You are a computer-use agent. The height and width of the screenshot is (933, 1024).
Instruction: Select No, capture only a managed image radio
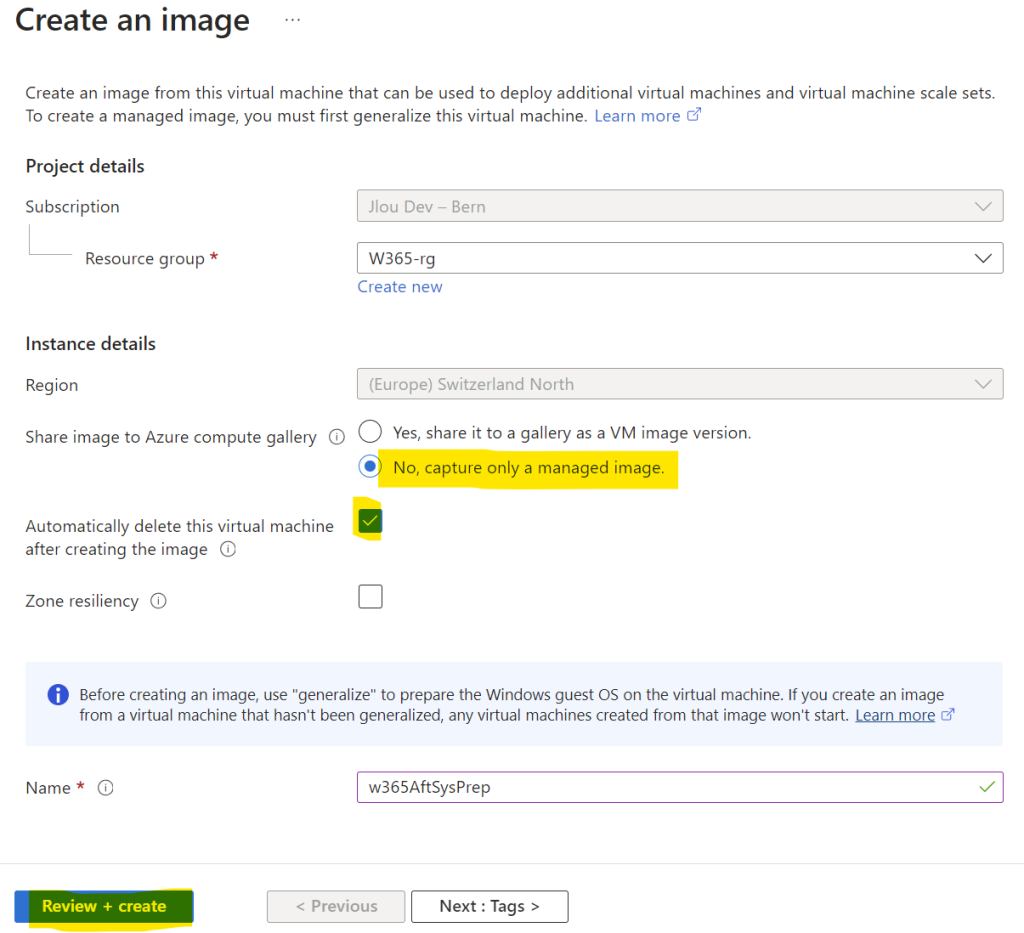[x=370, y=467]
